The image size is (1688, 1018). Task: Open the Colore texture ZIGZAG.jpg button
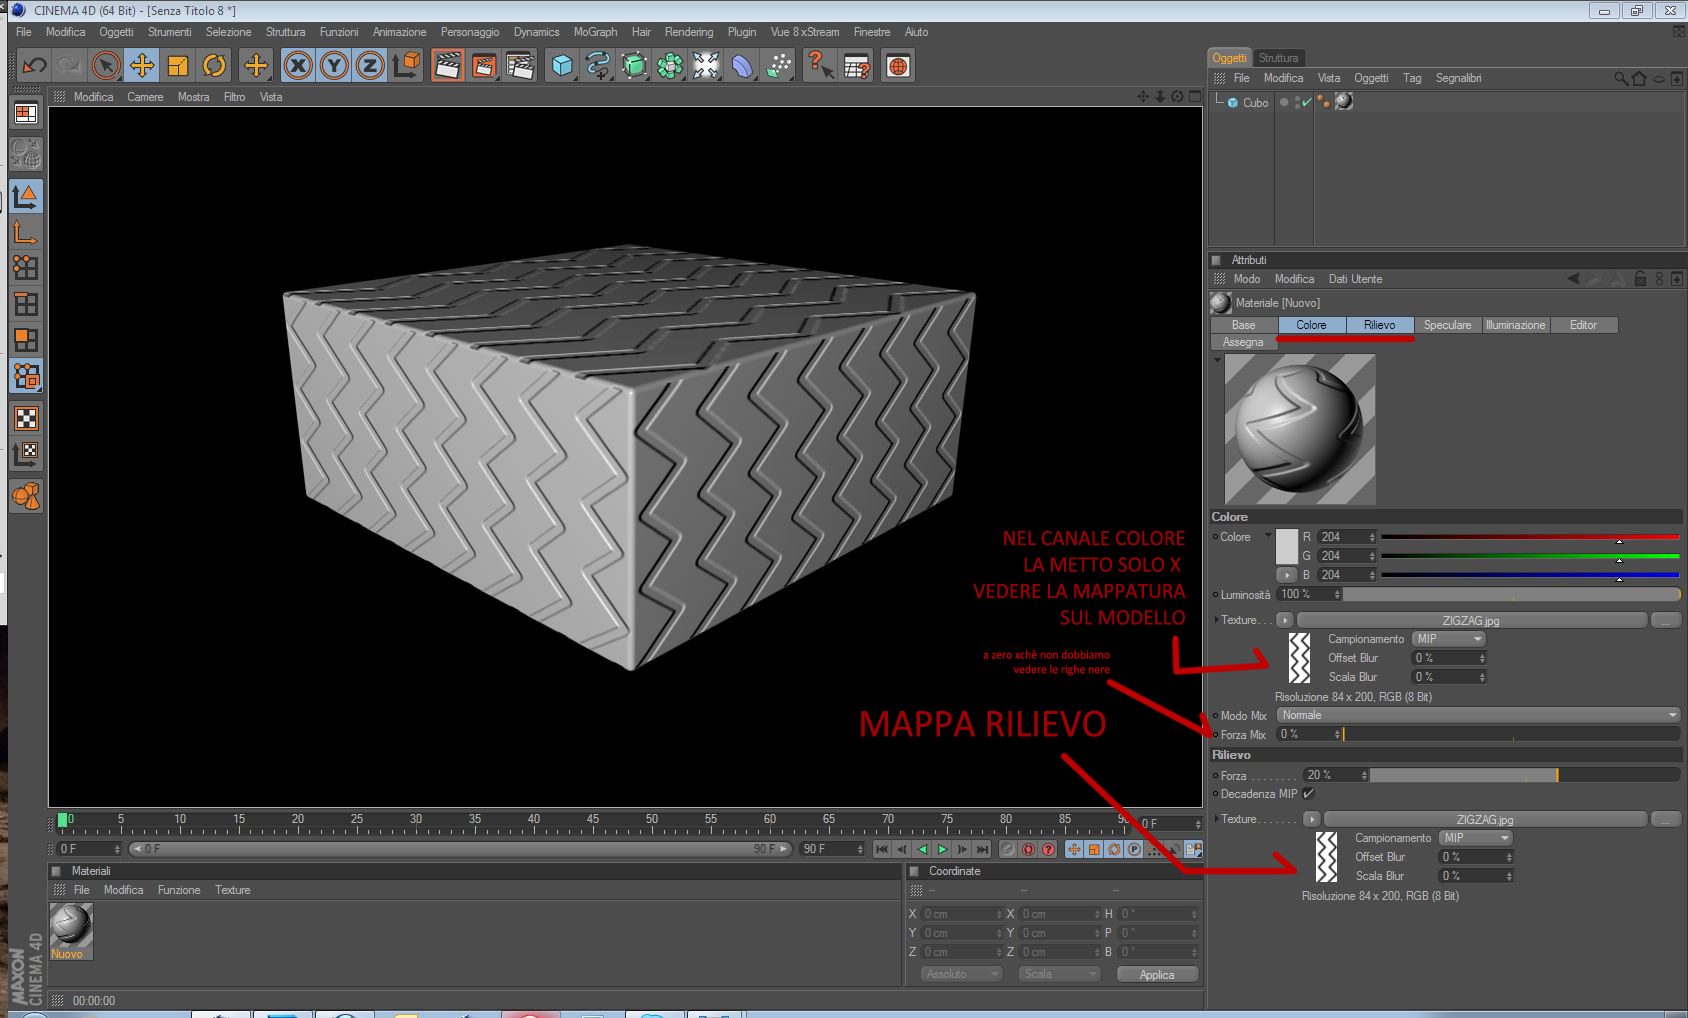click(x=1471, y=620)
